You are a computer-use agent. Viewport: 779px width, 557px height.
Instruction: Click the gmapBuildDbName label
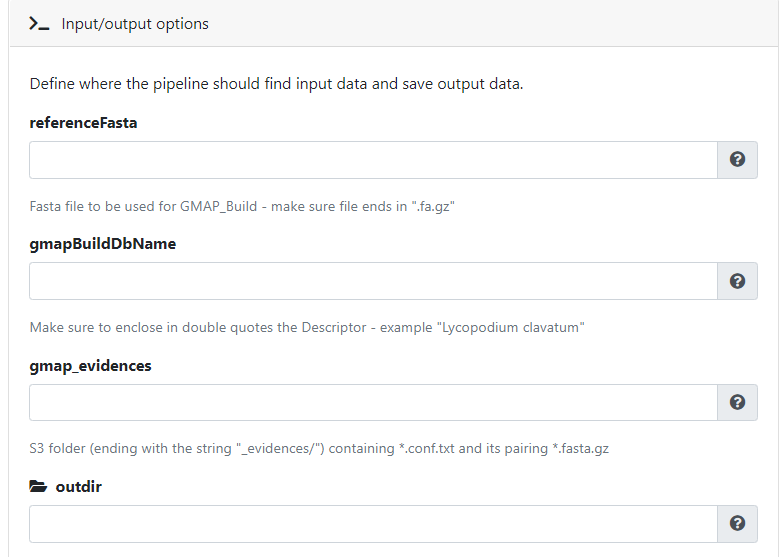tap(103, 244)
